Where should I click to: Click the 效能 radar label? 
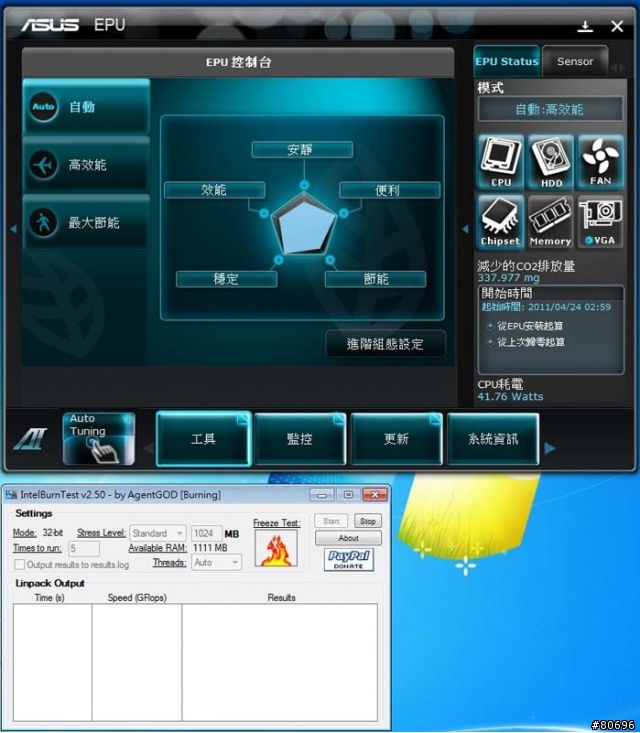point(215,190)
